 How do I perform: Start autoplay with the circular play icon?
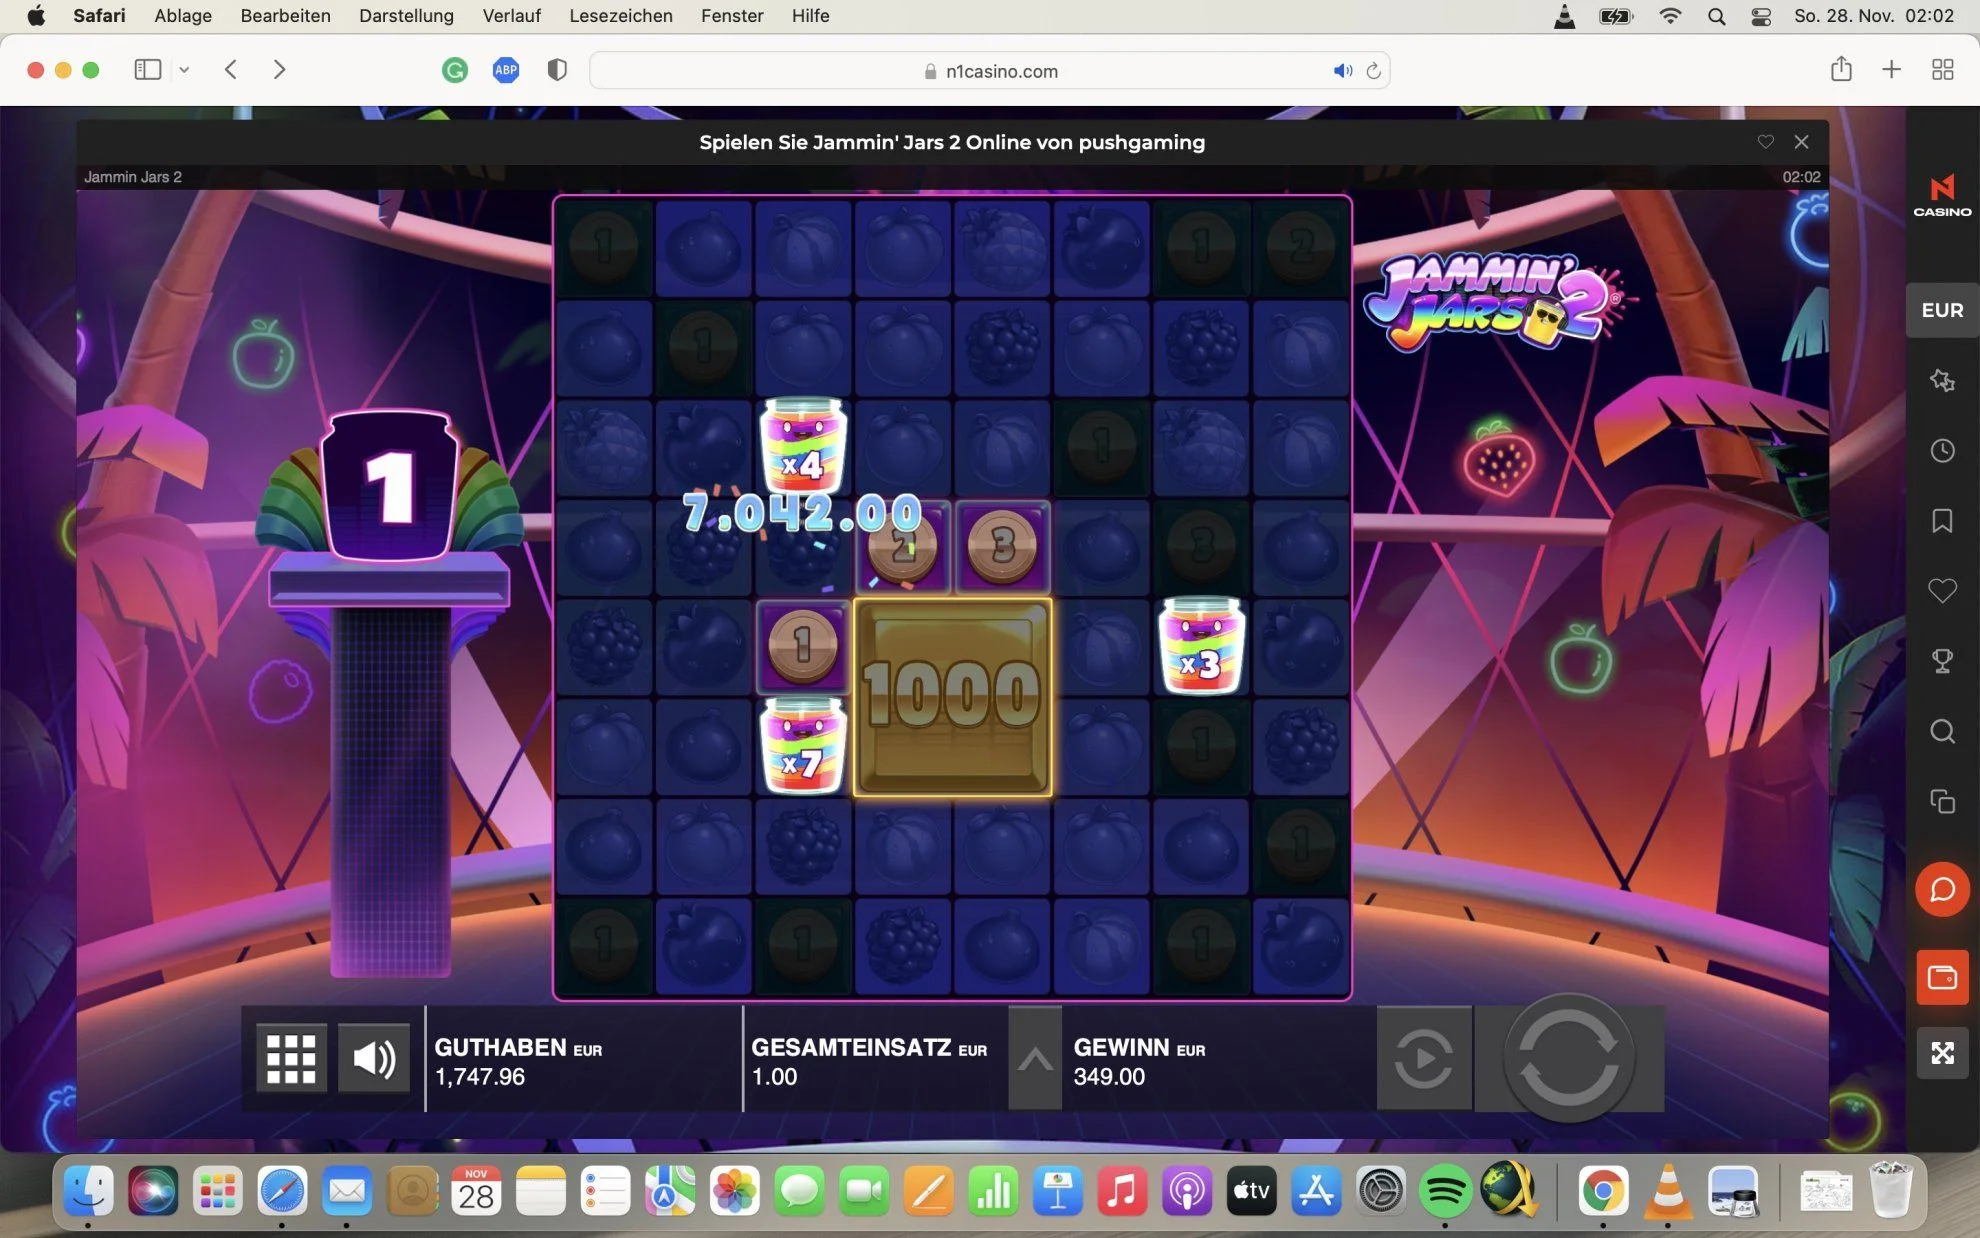point(1424,1059)
